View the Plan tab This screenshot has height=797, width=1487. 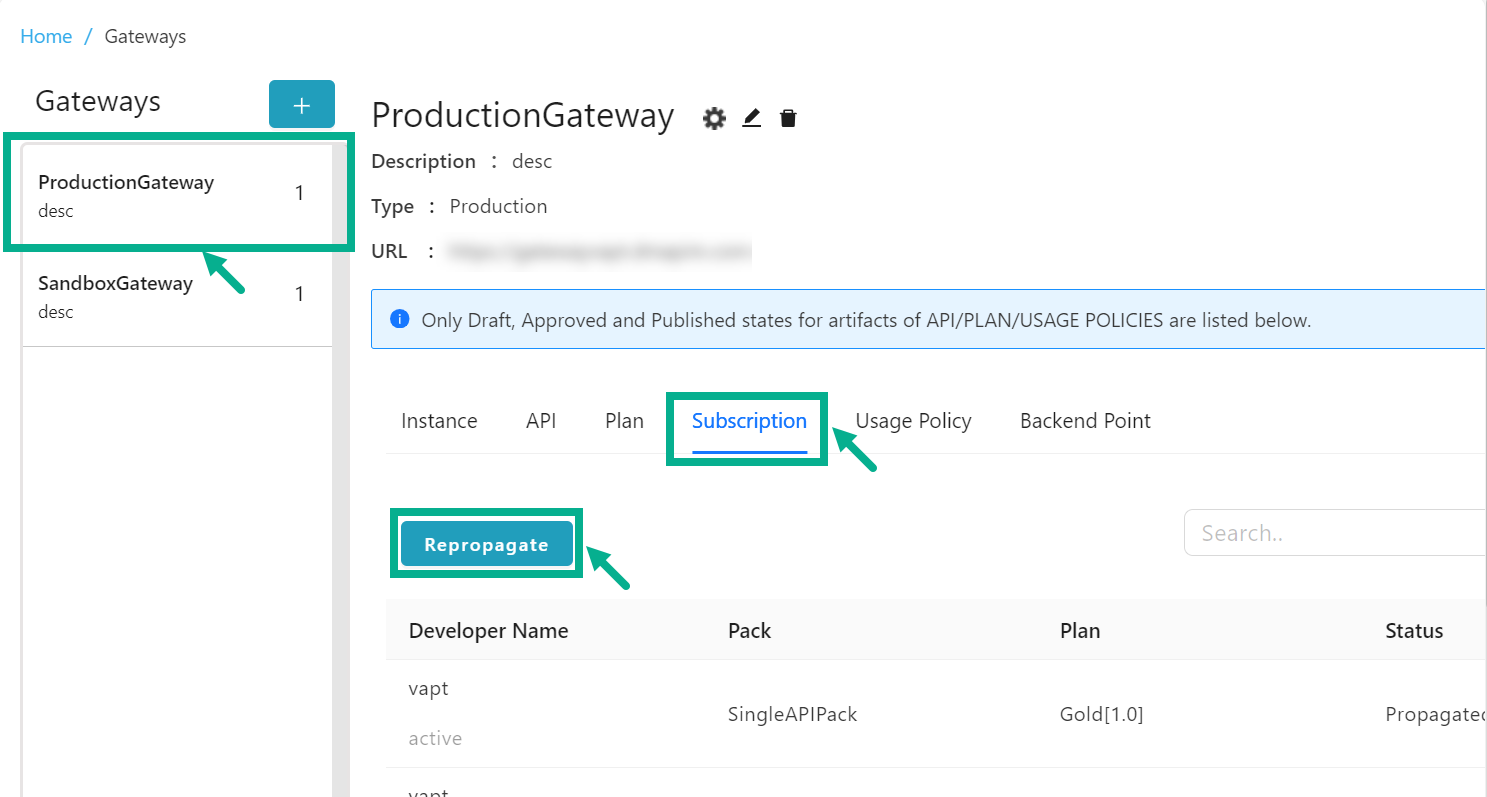click(623, 420)
